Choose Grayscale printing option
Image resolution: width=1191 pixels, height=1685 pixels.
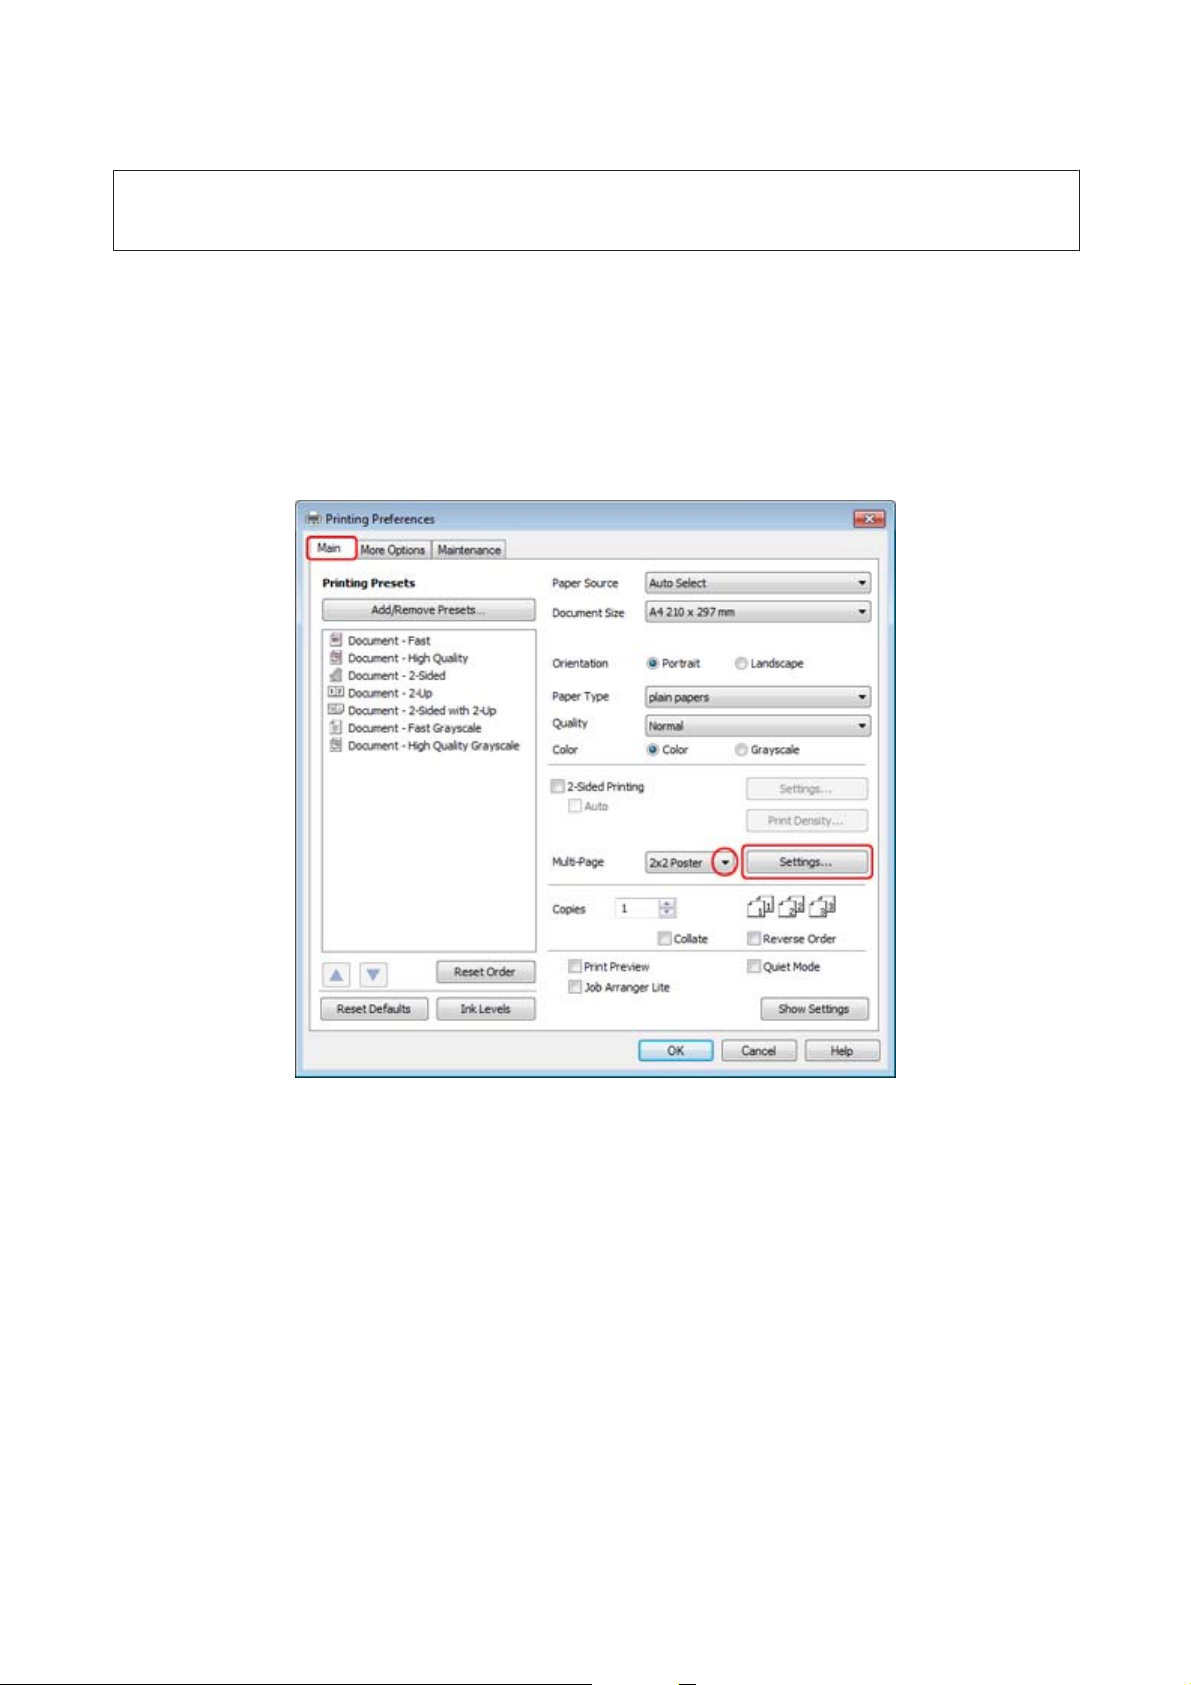tap(741, 749)
